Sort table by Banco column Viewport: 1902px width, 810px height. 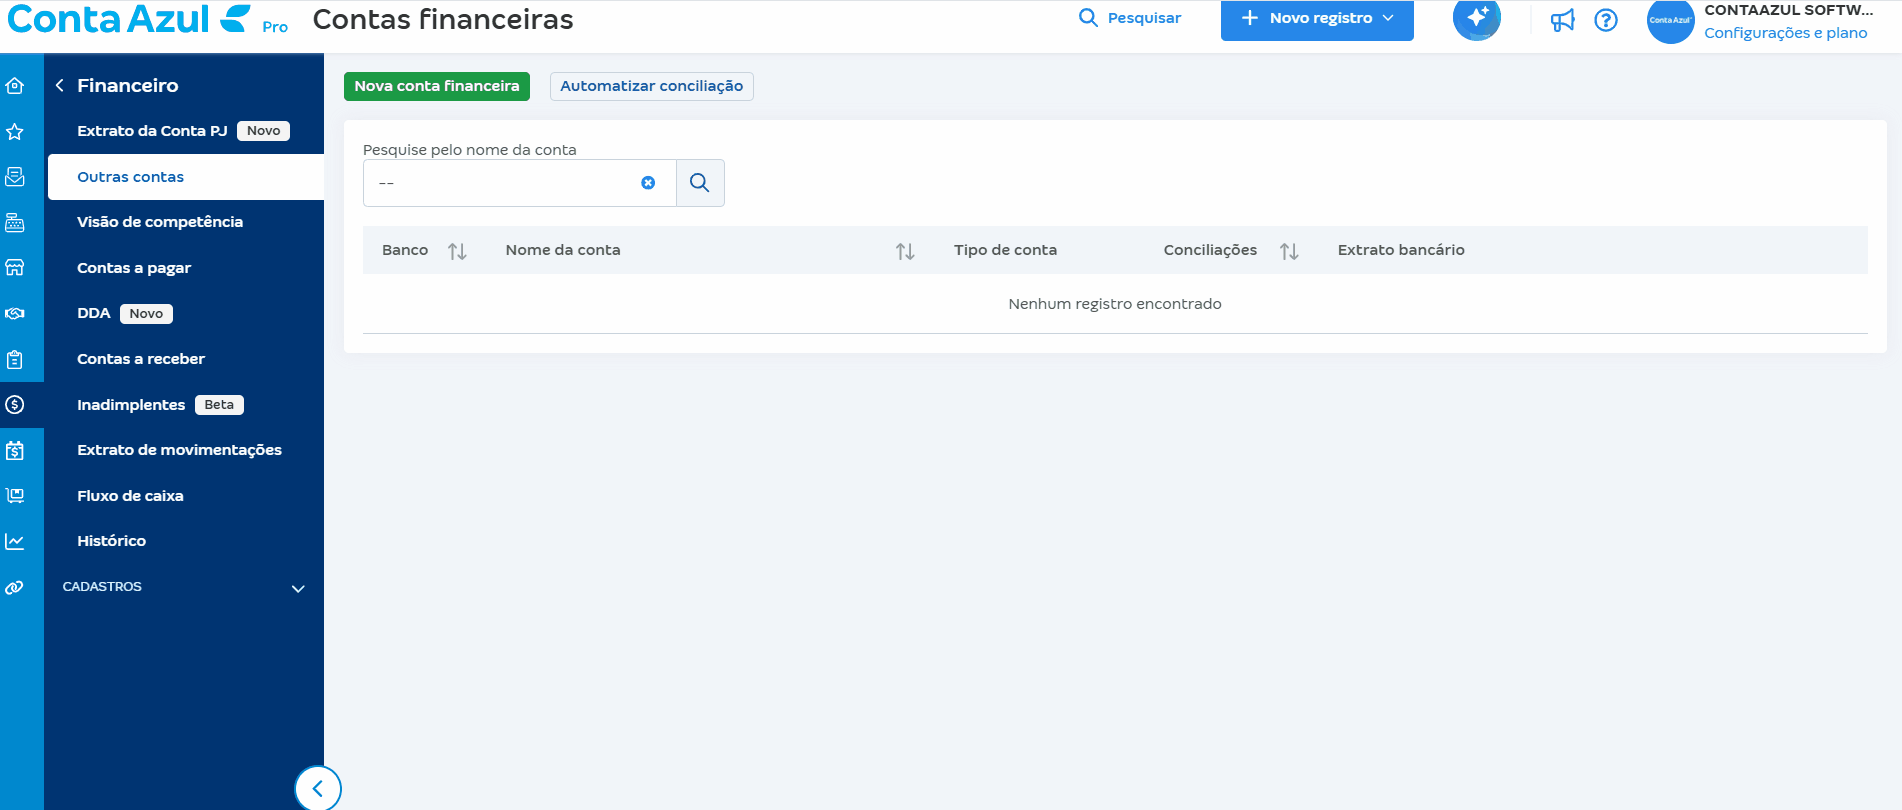click(x=457, y=251)
